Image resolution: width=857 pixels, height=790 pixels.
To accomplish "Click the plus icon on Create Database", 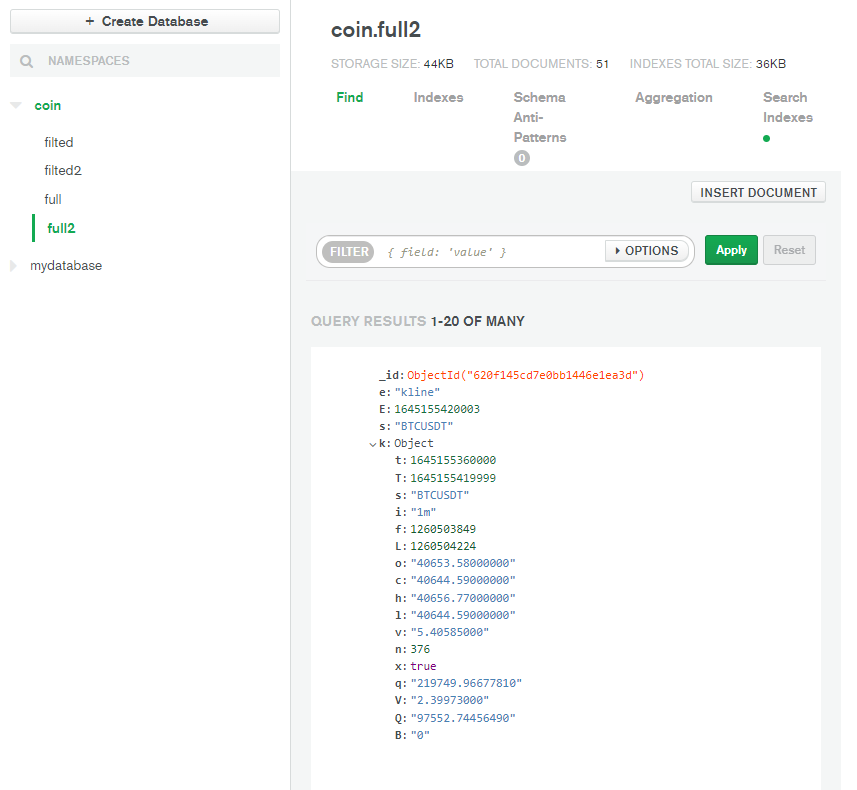I will point(90,21).
